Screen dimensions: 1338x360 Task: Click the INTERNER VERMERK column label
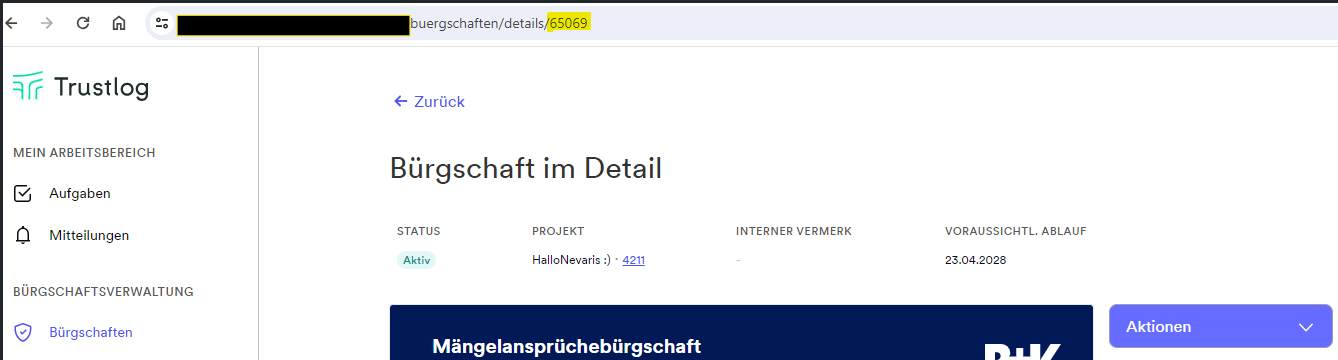[793, 231]
